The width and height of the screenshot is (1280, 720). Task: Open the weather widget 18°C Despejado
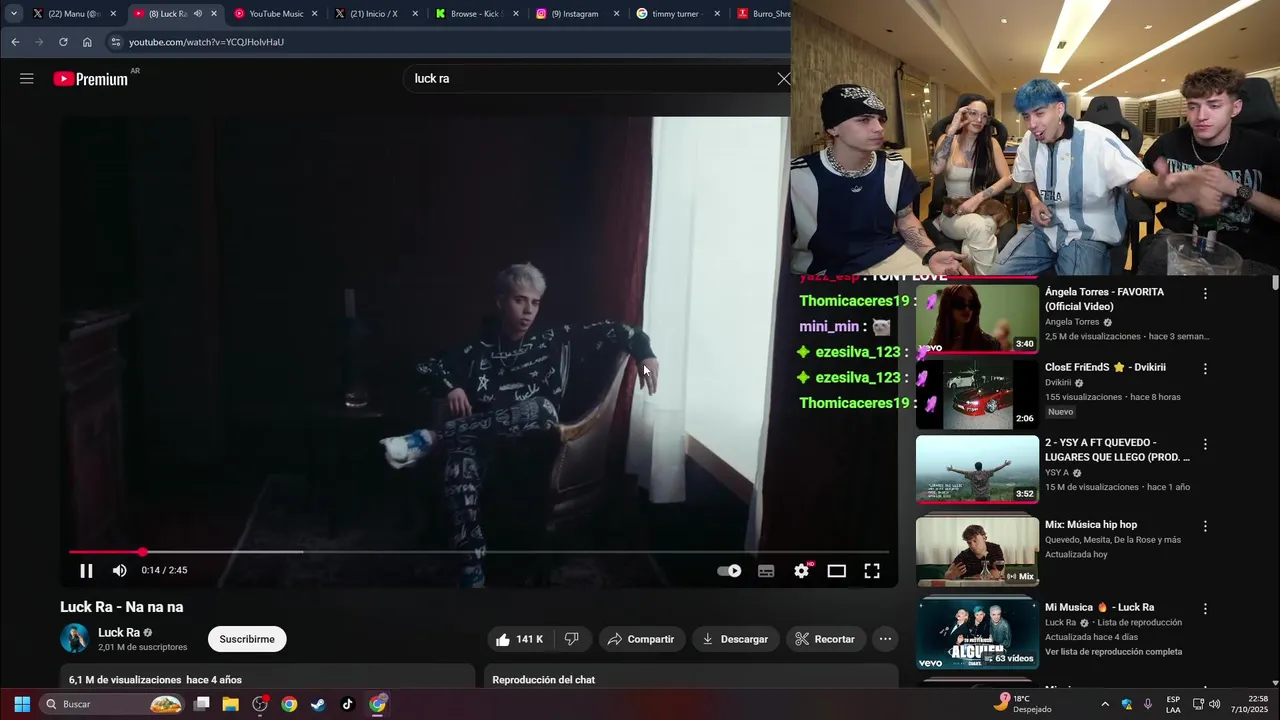click(1022, 704)
